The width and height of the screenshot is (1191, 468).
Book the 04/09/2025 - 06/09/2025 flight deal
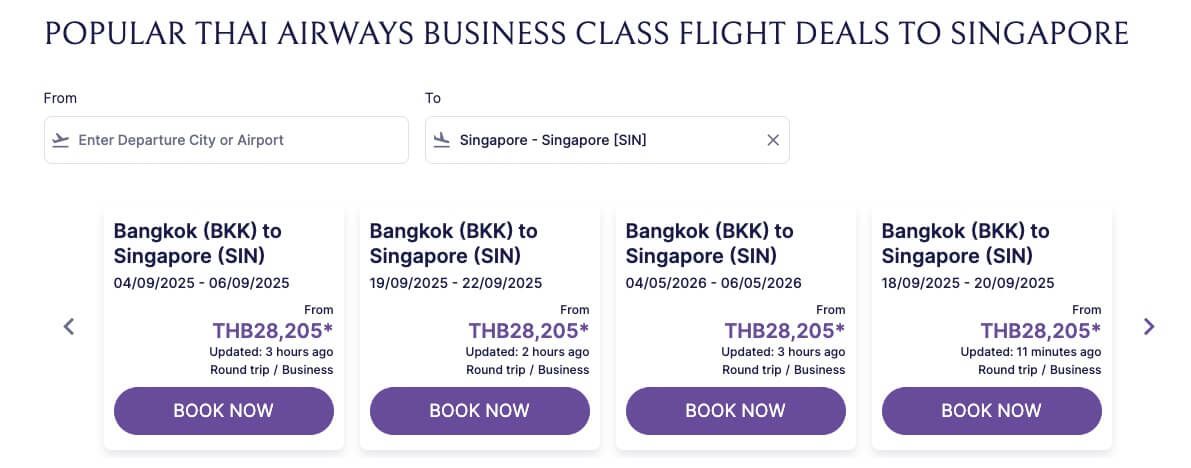pyautogui.click(x=223, y=411)
